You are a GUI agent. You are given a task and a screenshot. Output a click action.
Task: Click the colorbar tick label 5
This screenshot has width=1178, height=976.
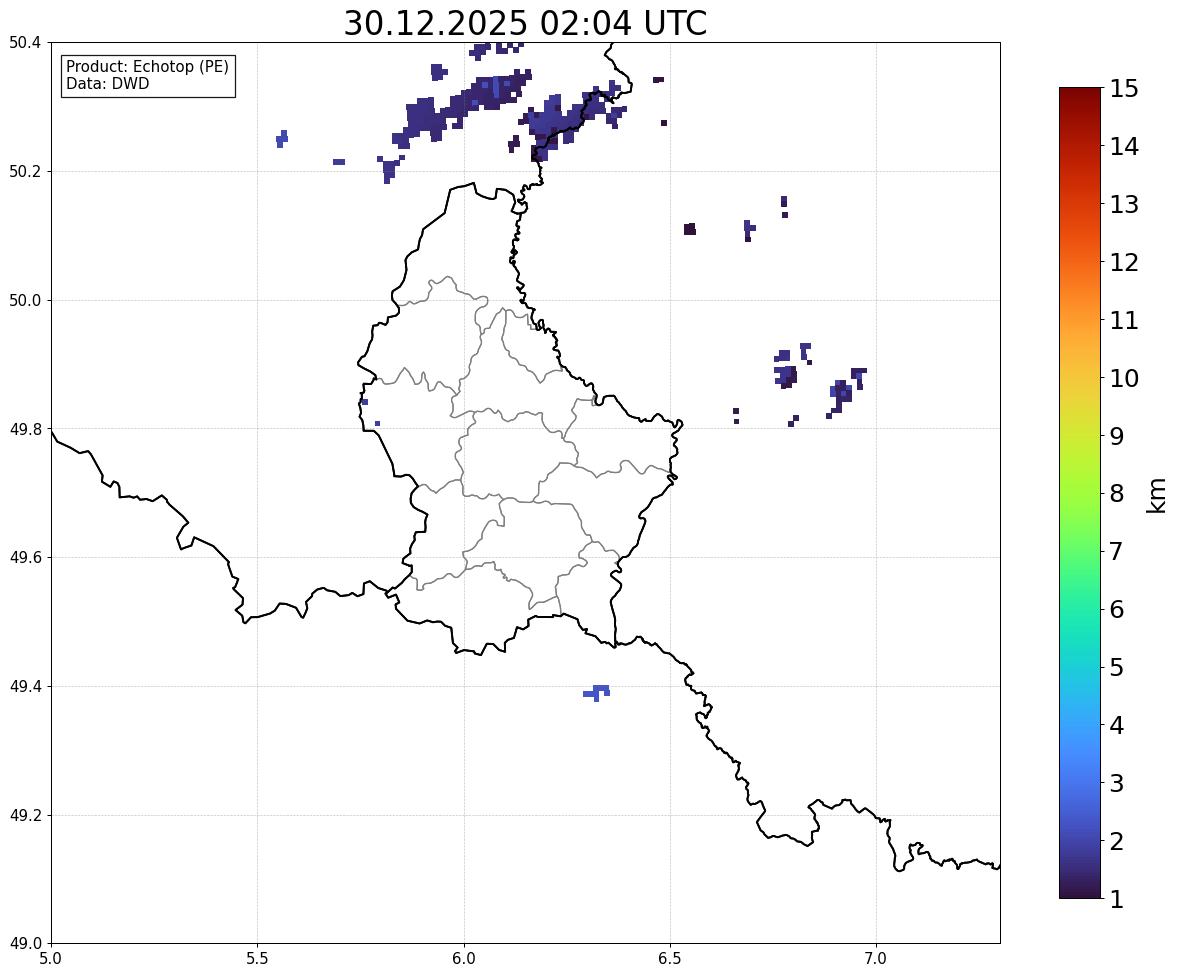point(1117,667)
